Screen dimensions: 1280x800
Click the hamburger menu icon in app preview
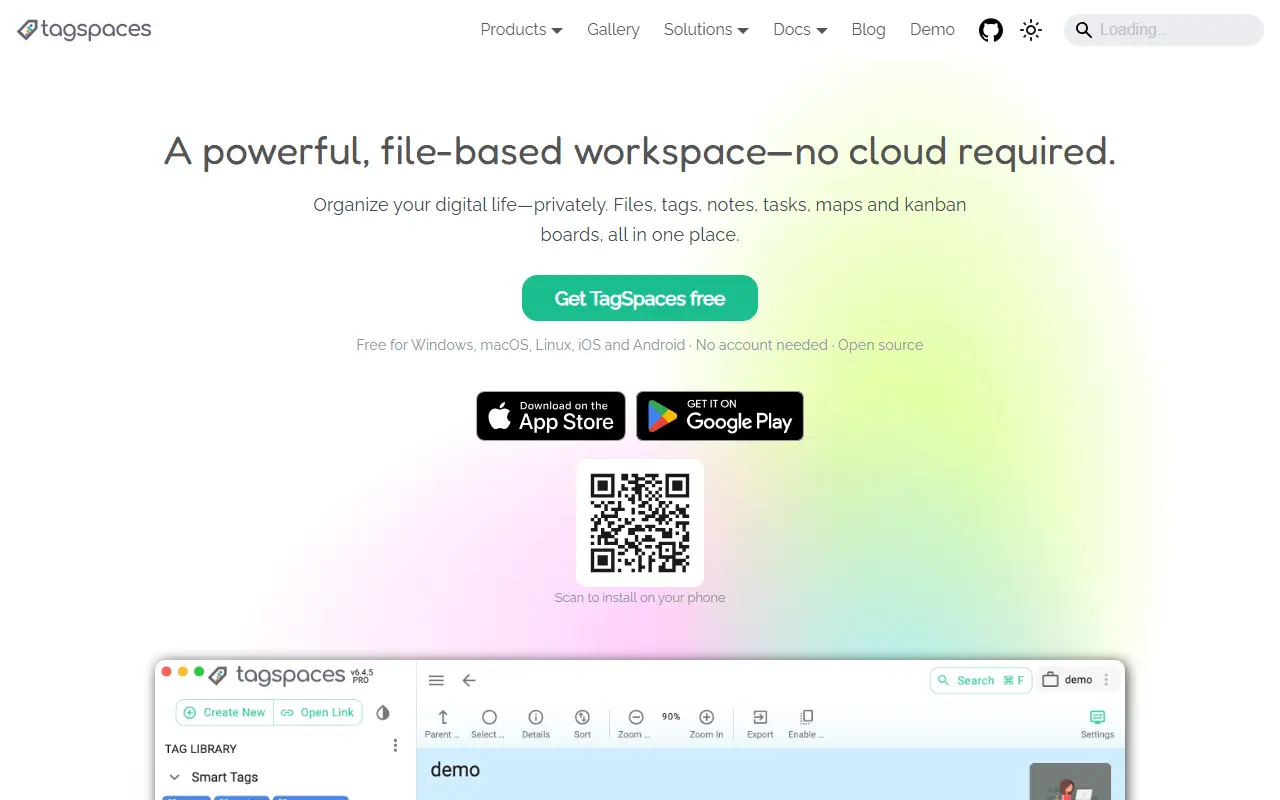click(436, 681)
